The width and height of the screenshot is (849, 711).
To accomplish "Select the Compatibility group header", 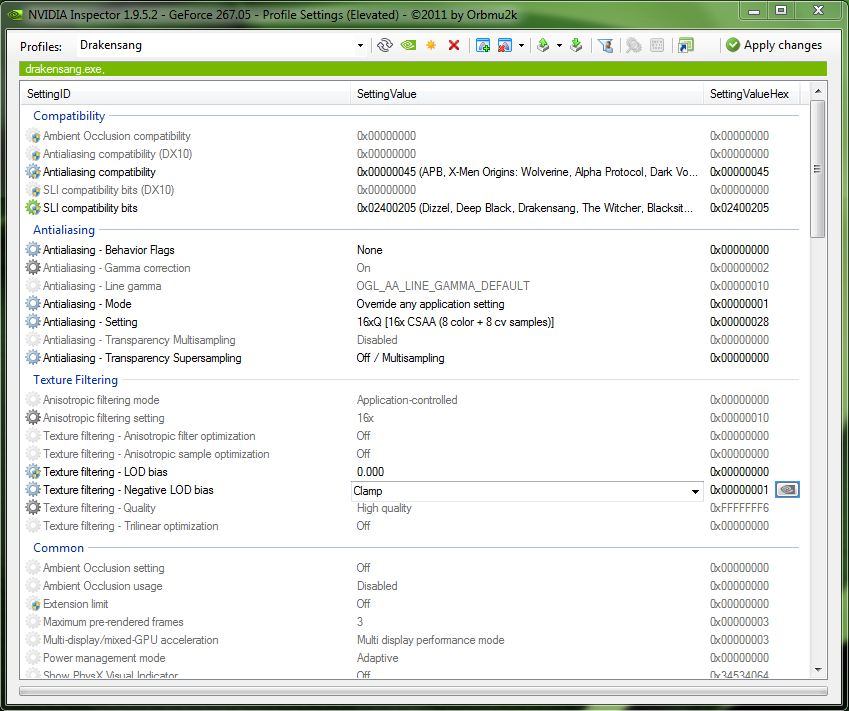I will (69, 116).
